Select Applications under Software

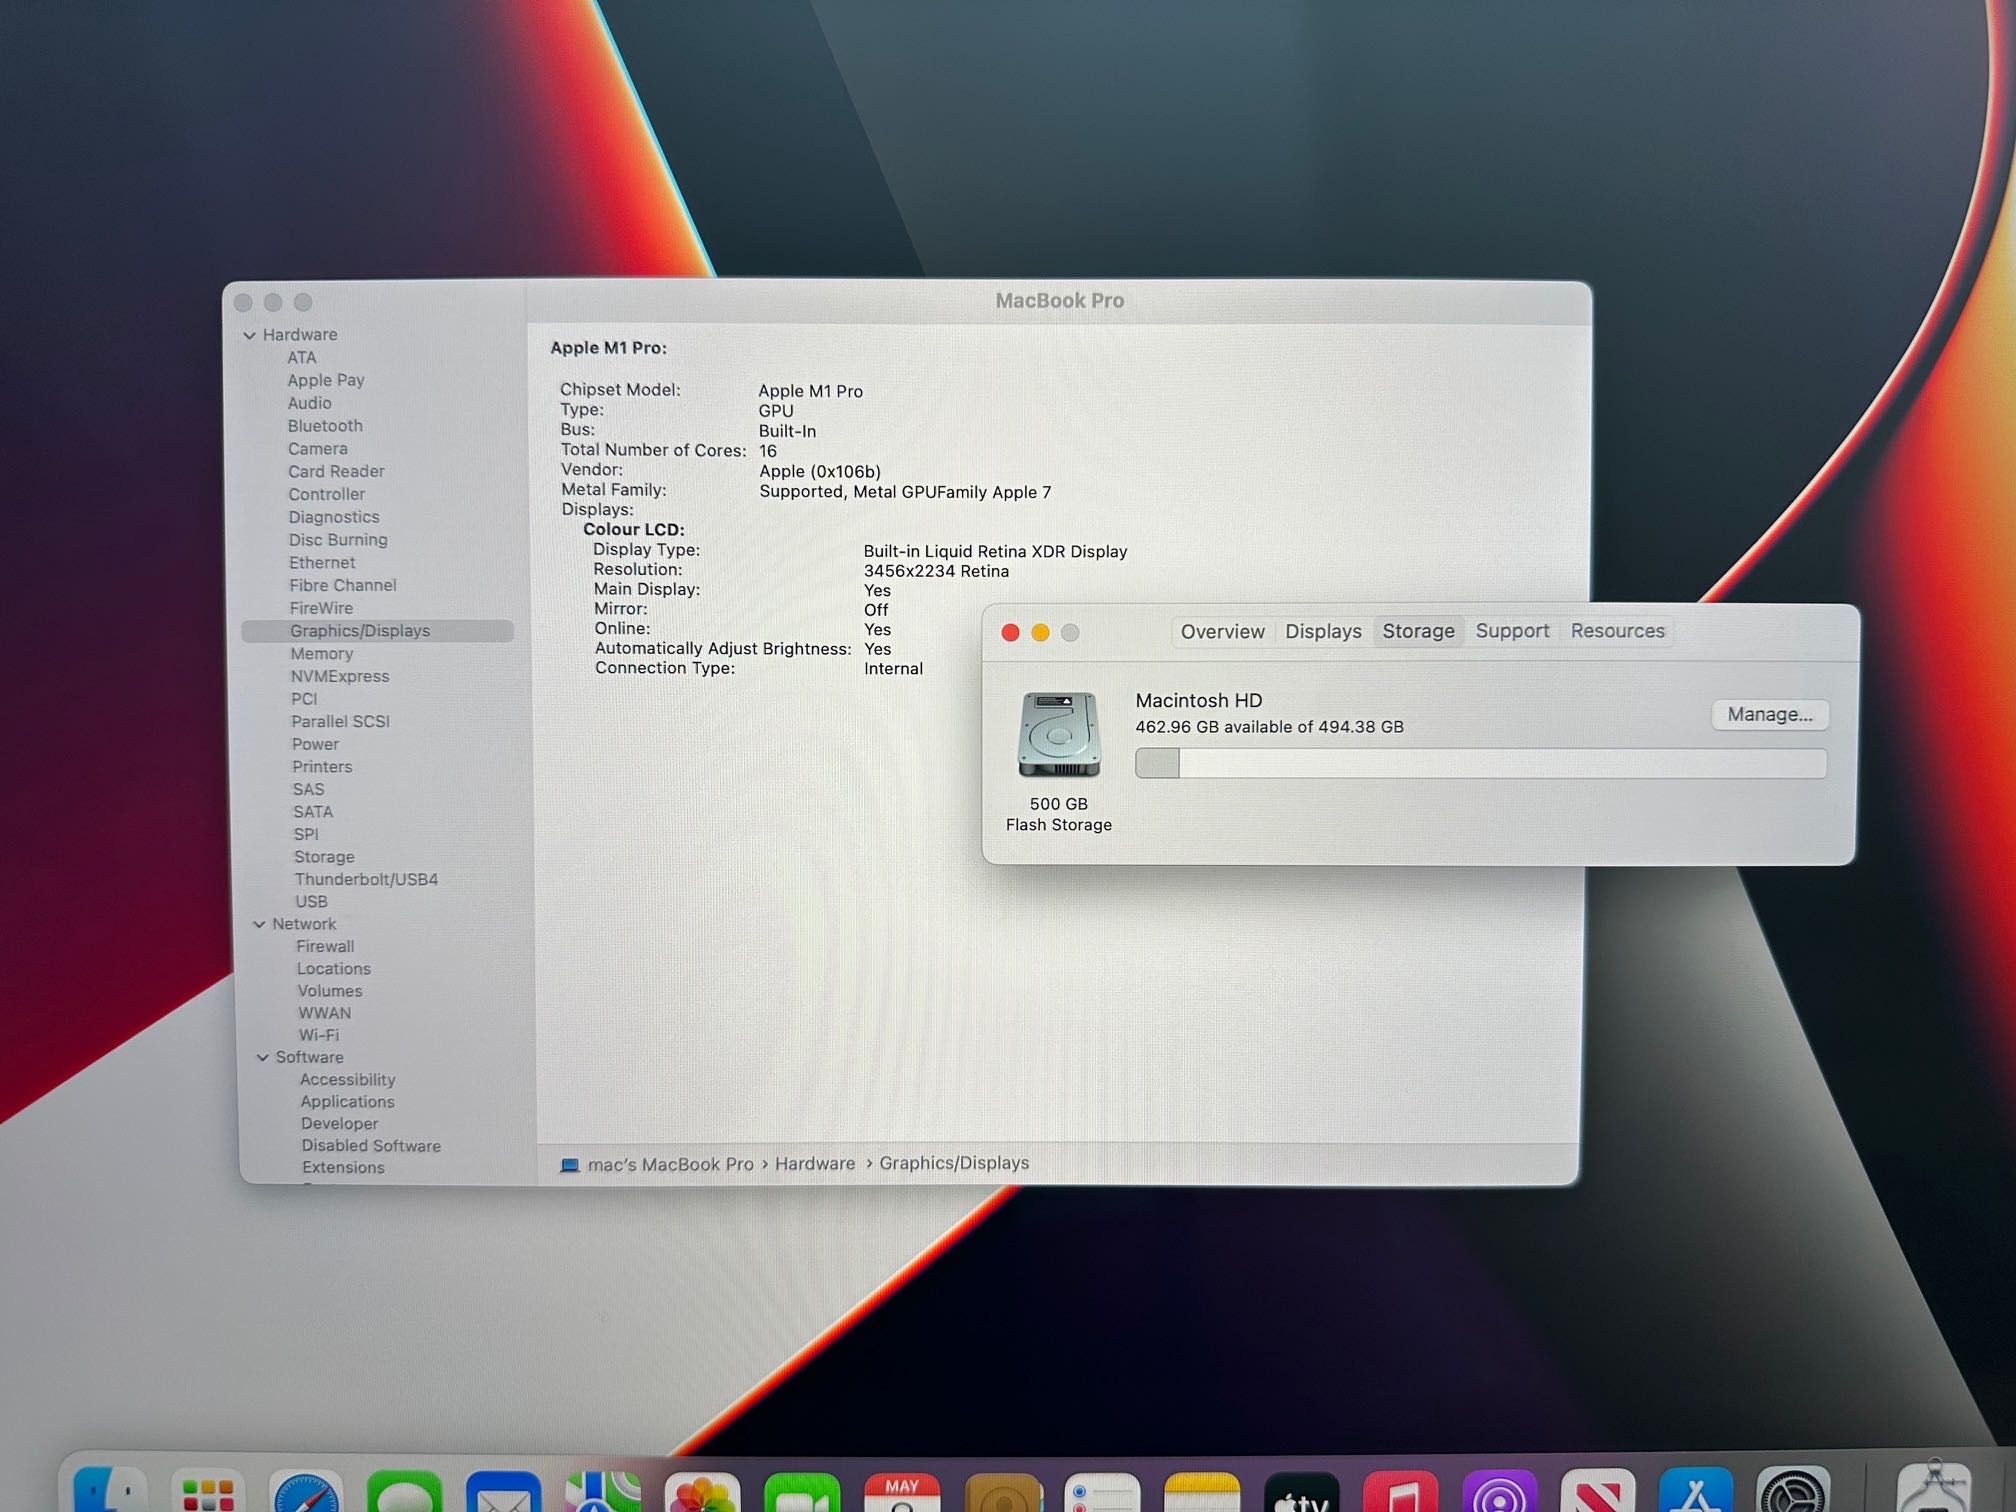347,1102
